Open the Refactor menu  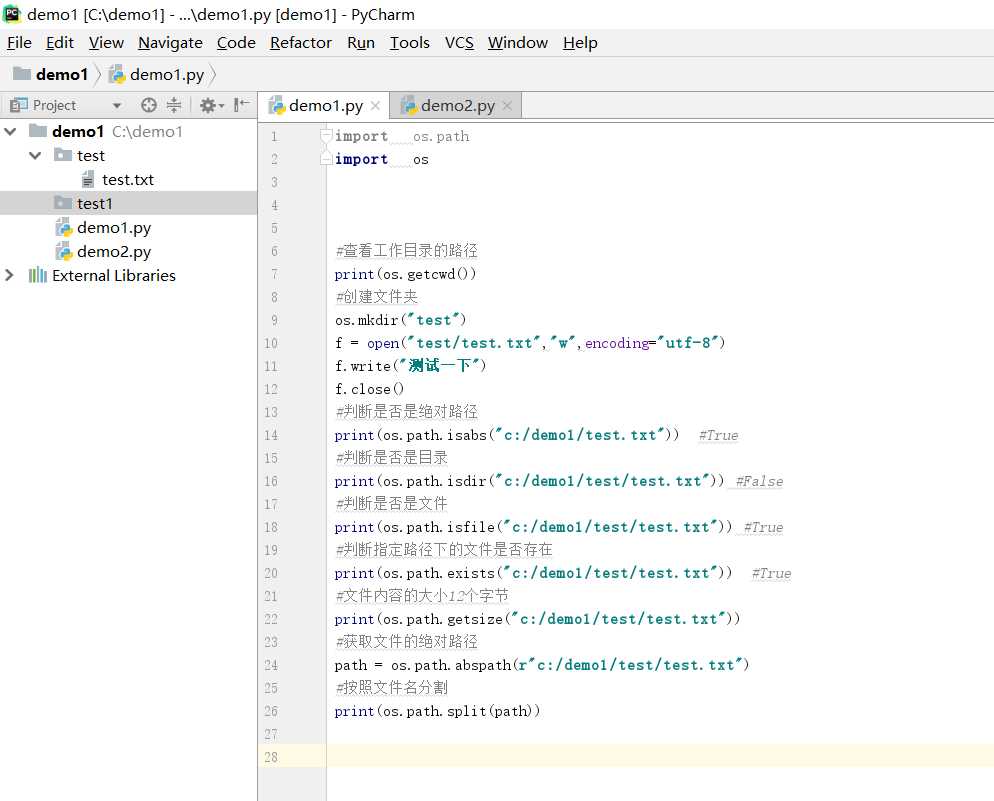click(300, 42)
